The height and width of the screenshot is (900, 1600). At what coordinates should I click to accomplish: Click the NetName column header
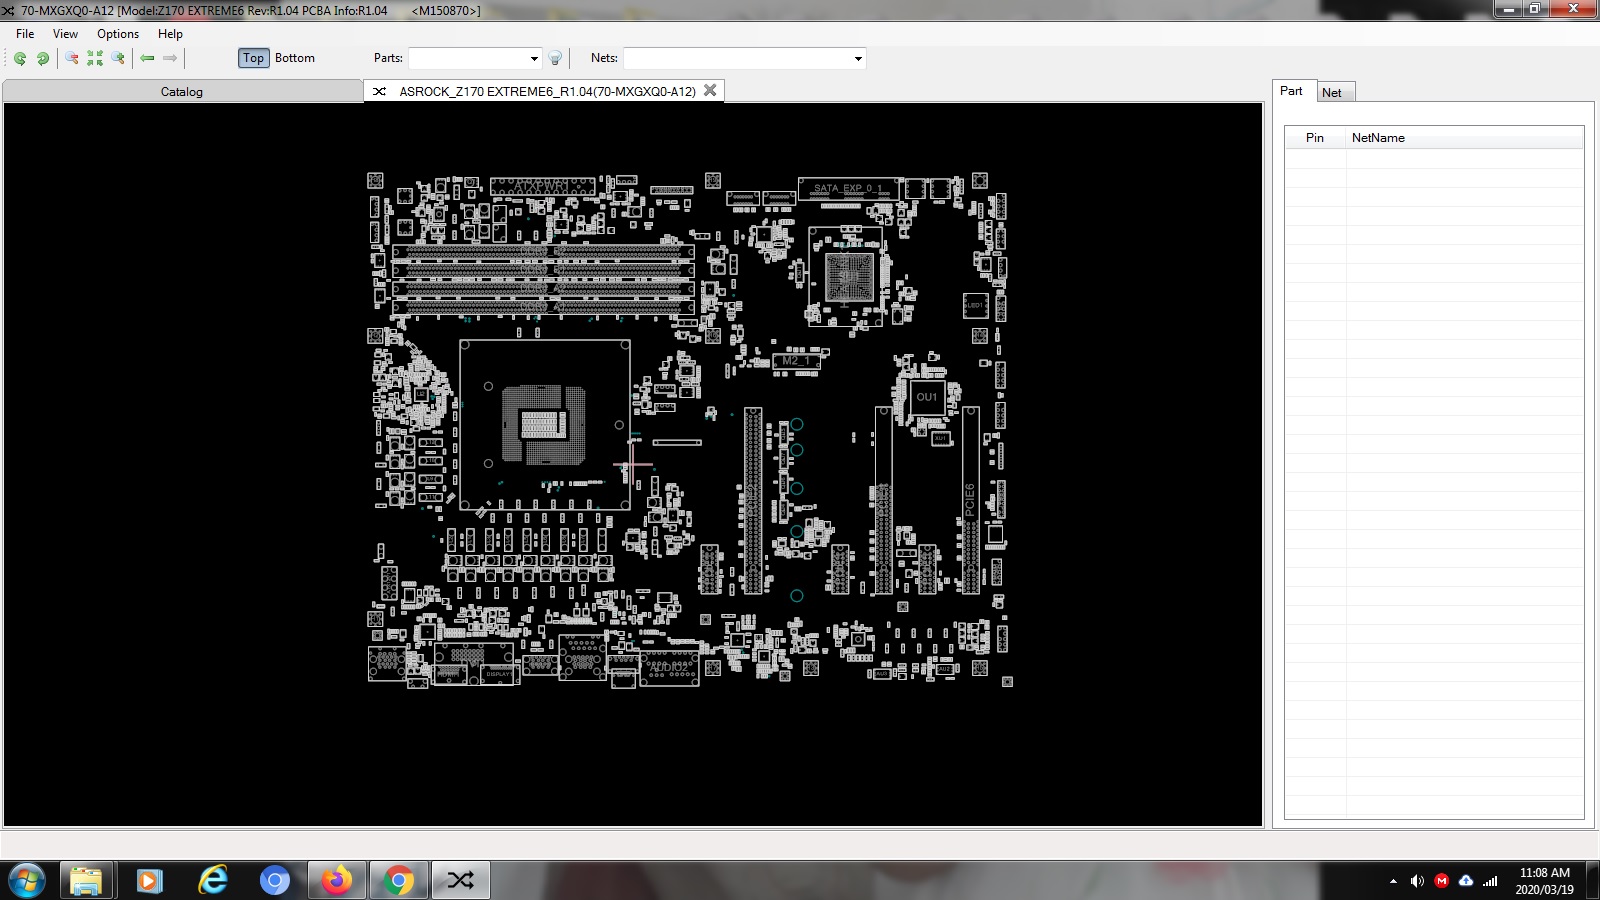pos(1378,138)
